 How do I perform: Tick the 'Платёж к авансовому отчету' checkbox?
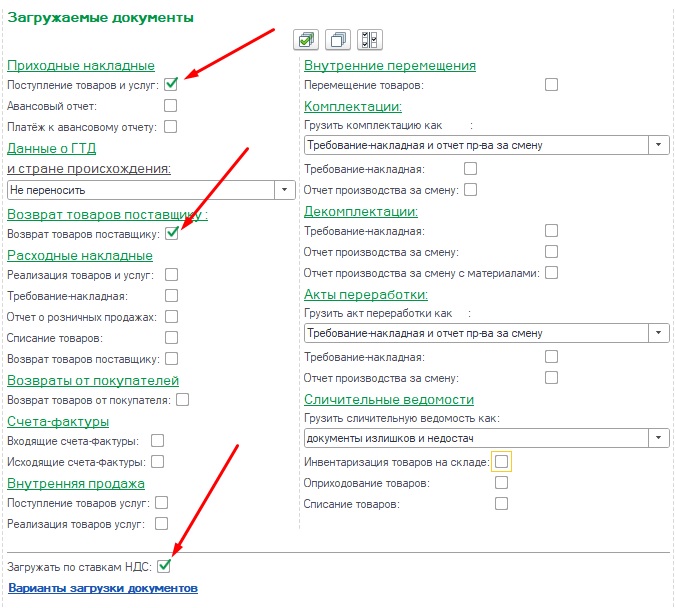[171, 126]
